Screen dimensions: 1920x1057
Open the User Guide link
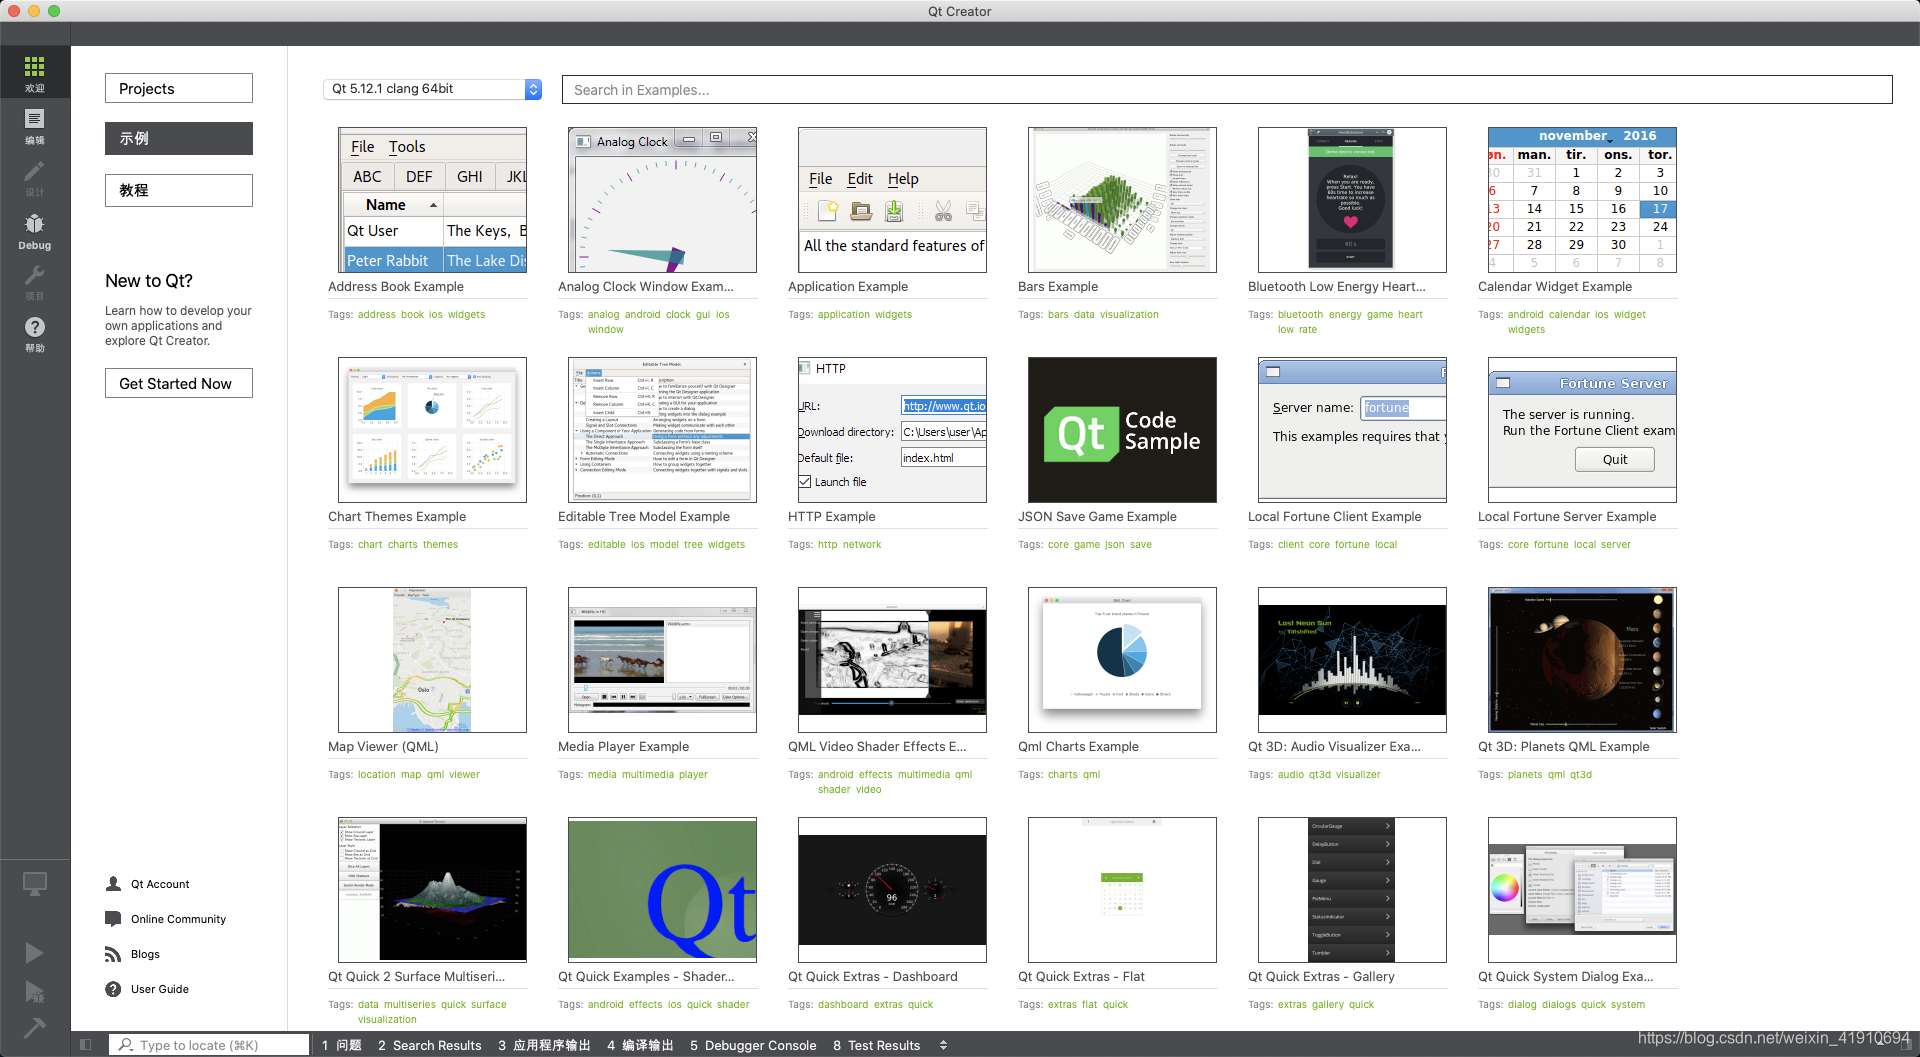pos(160,989)
